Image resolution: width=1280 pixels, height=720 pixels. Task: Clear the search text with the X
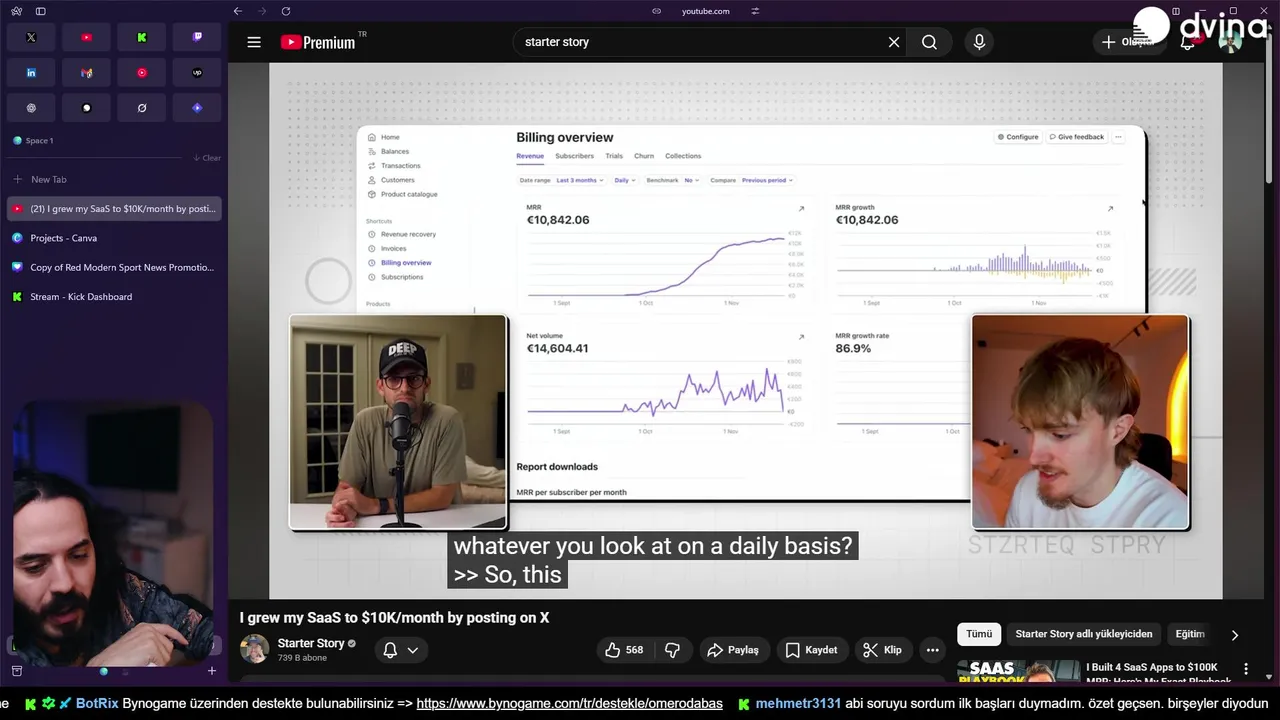pos(894,42)
